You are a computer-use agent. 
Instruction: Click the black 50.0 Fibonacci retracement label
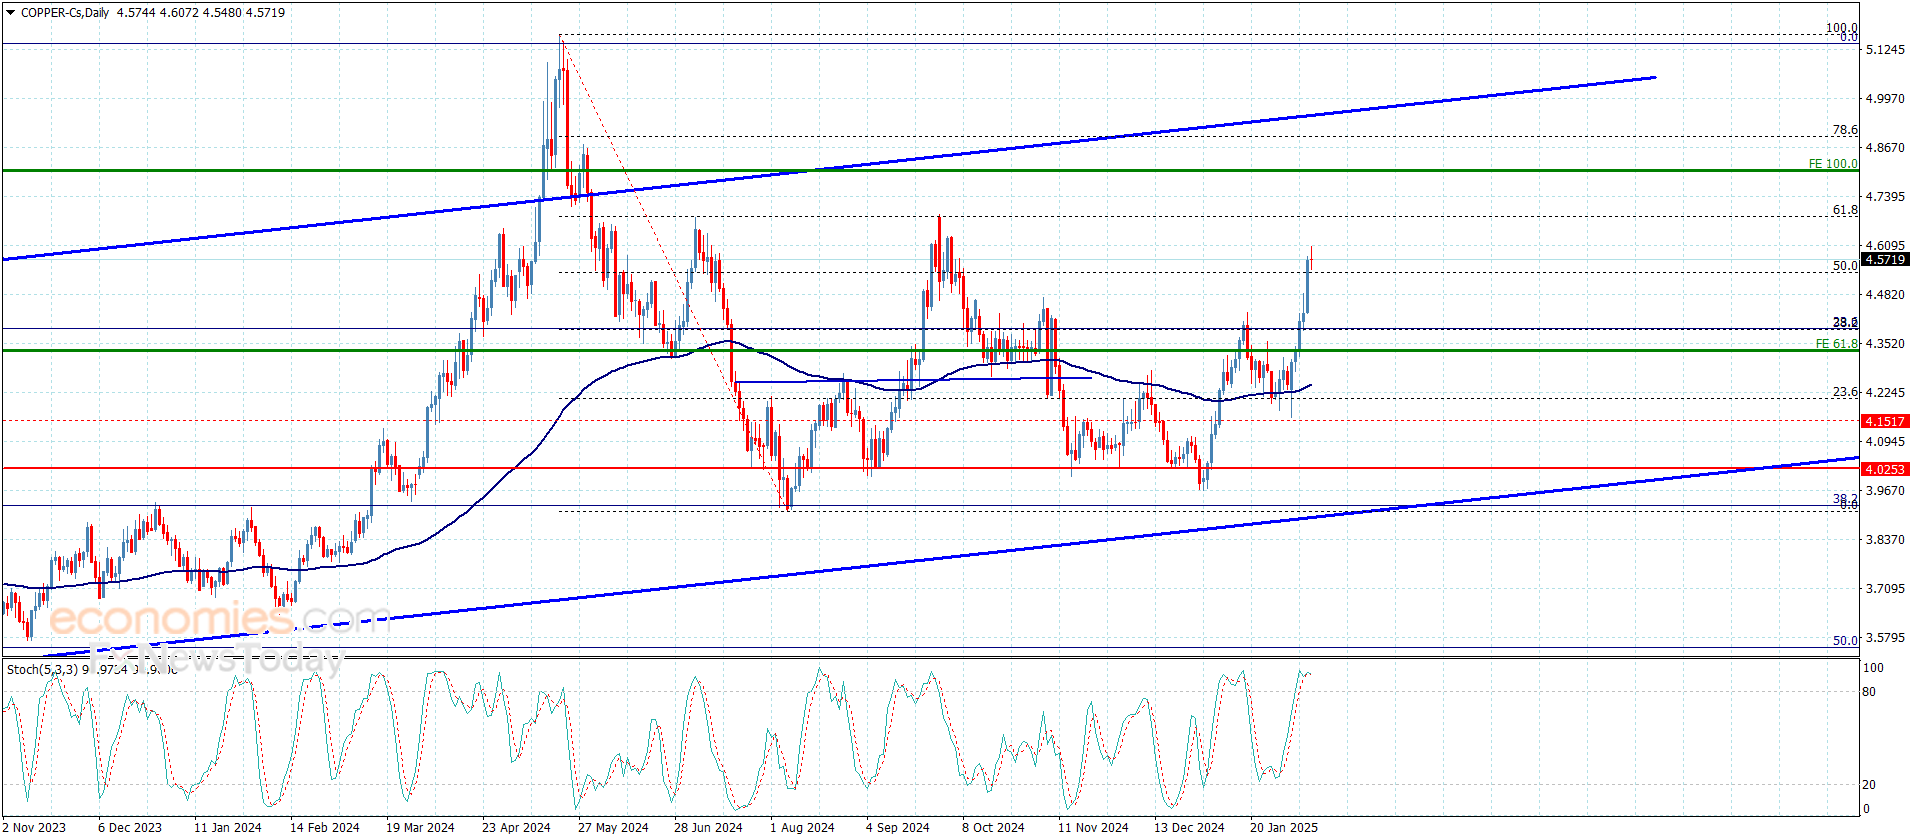tap(1845, 266)
